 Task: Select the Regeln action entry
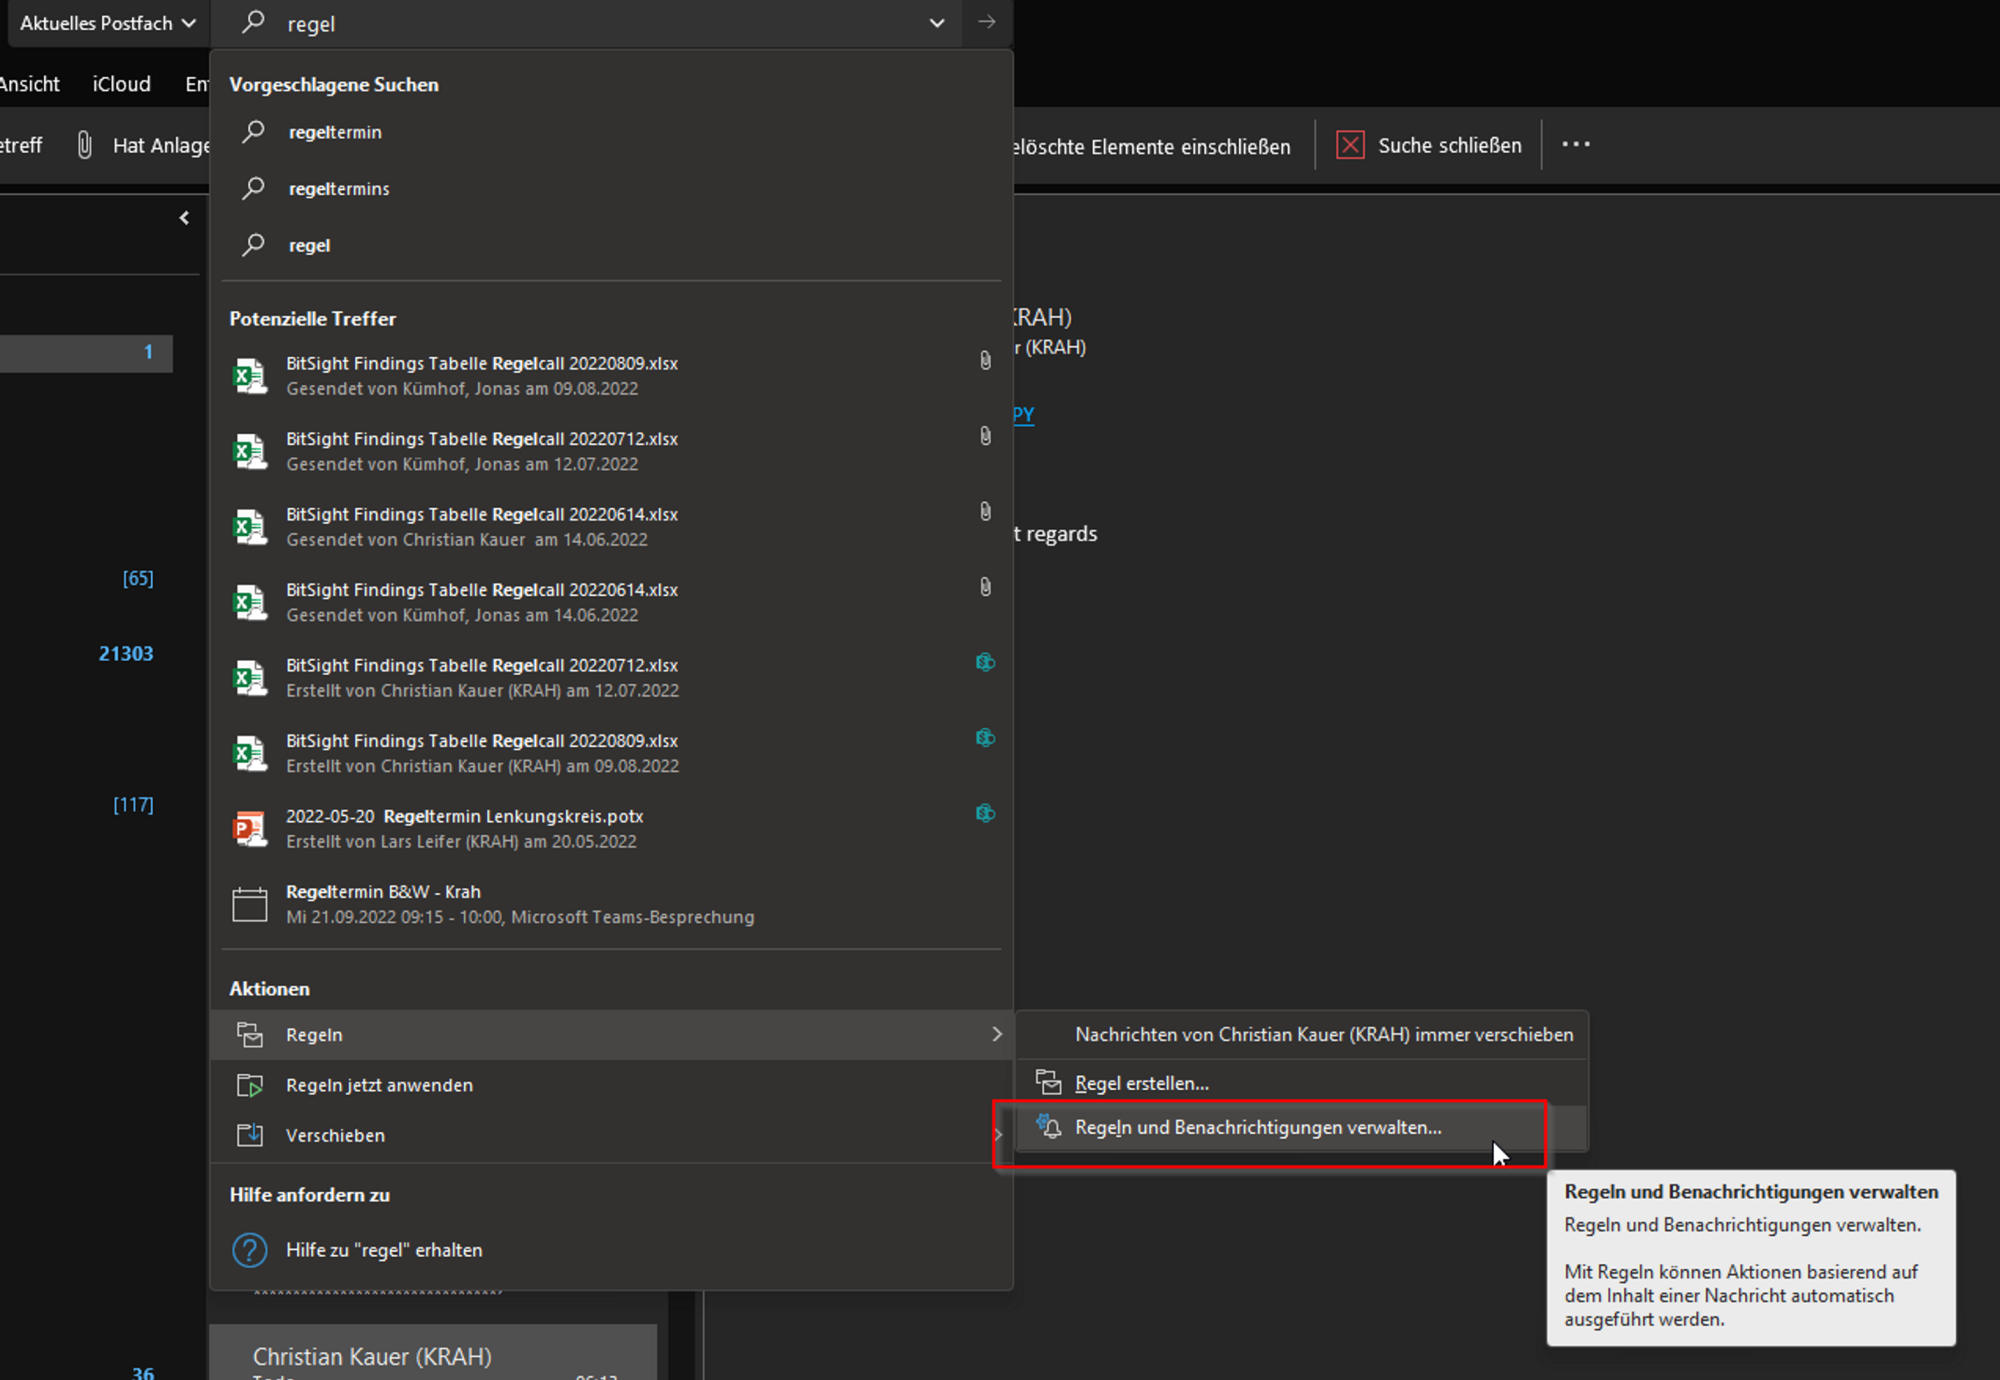tap(611, 1035)
